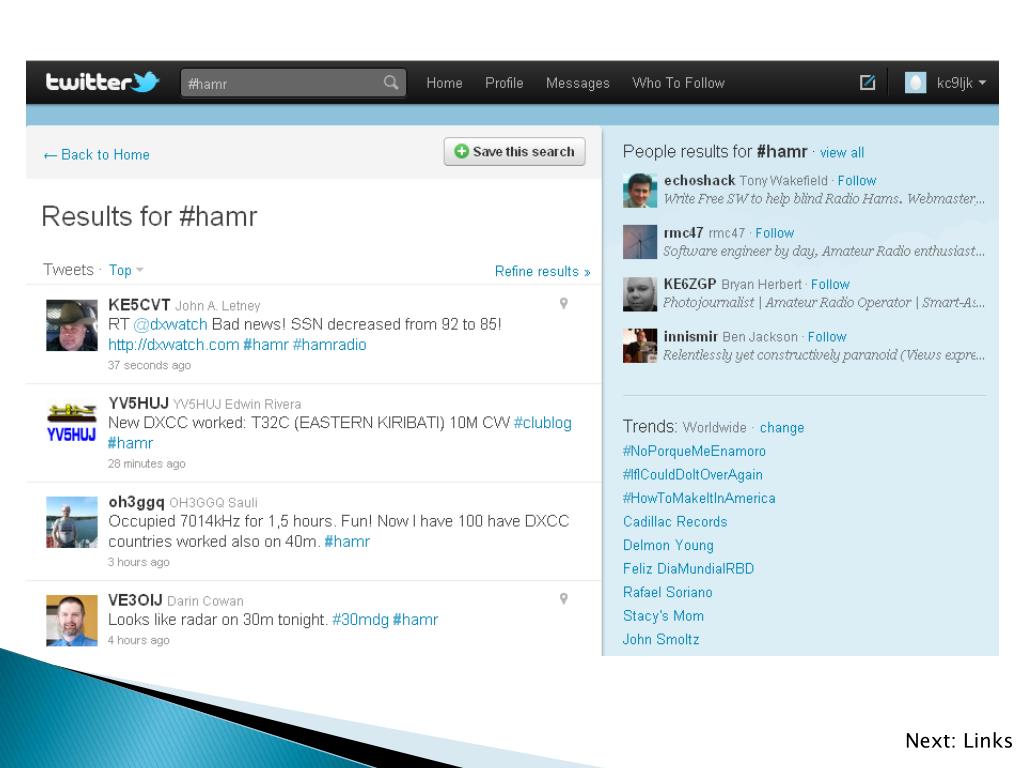Open YV5HUJ username link
The image size is (1024, 768).
click(138, 404)
